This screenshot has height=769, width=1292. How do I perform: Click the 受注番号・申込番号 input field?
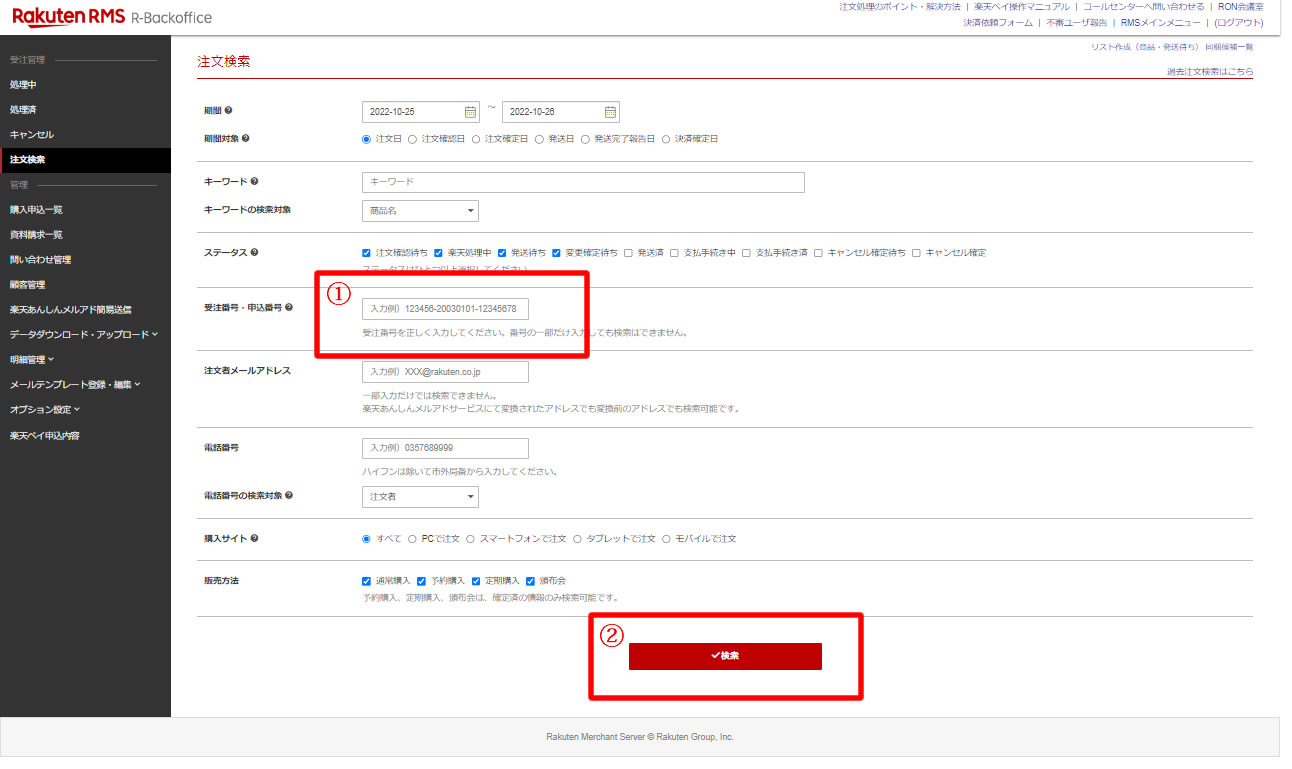pos(445,309)
